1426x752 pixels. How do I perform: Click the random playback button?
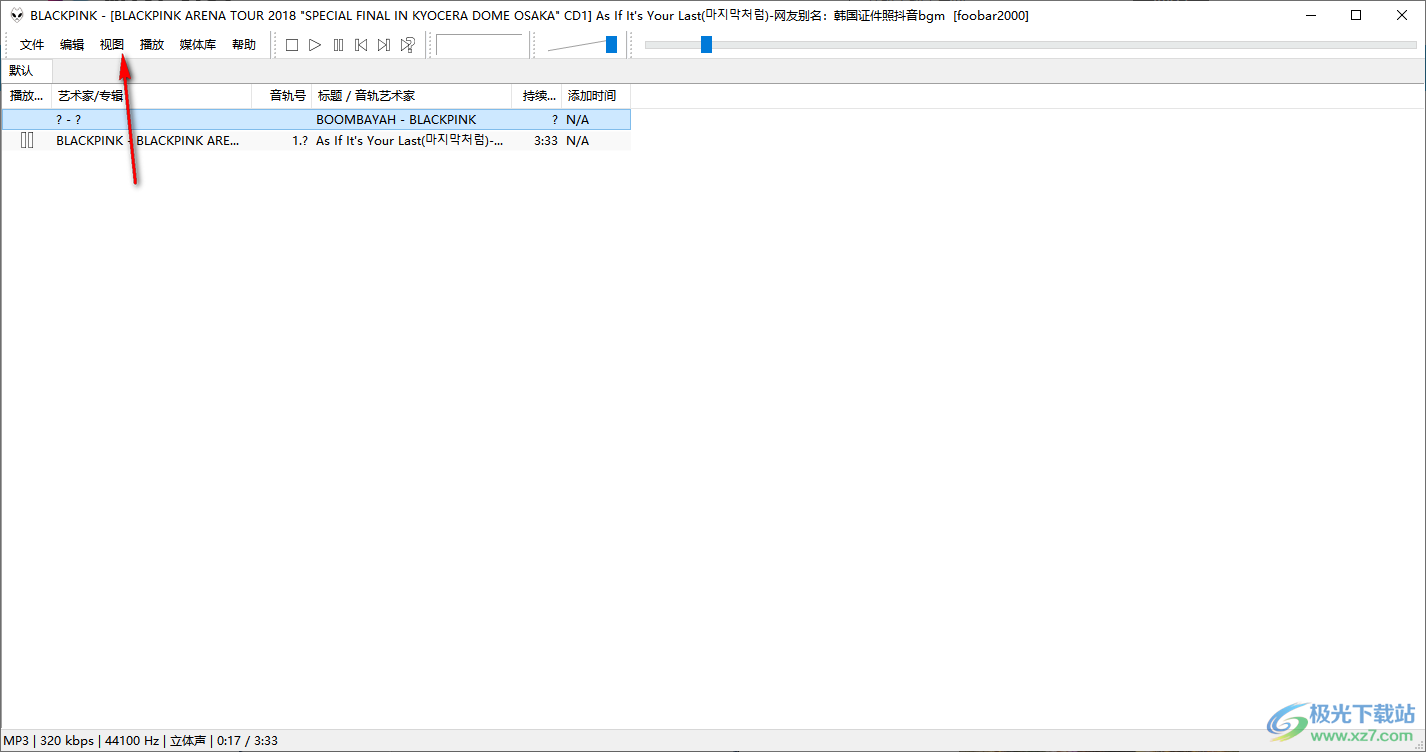tap(407, 45)
